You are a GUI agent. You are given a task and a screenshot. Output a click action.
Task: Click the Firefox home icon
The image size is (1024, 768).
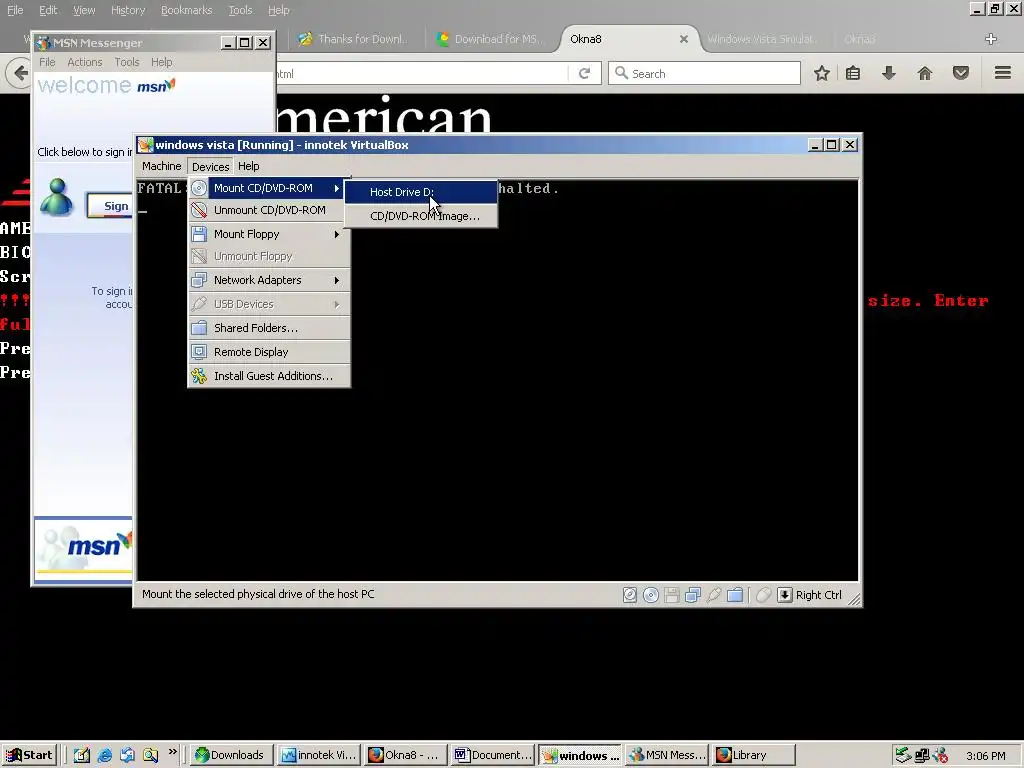click(925, 73)
